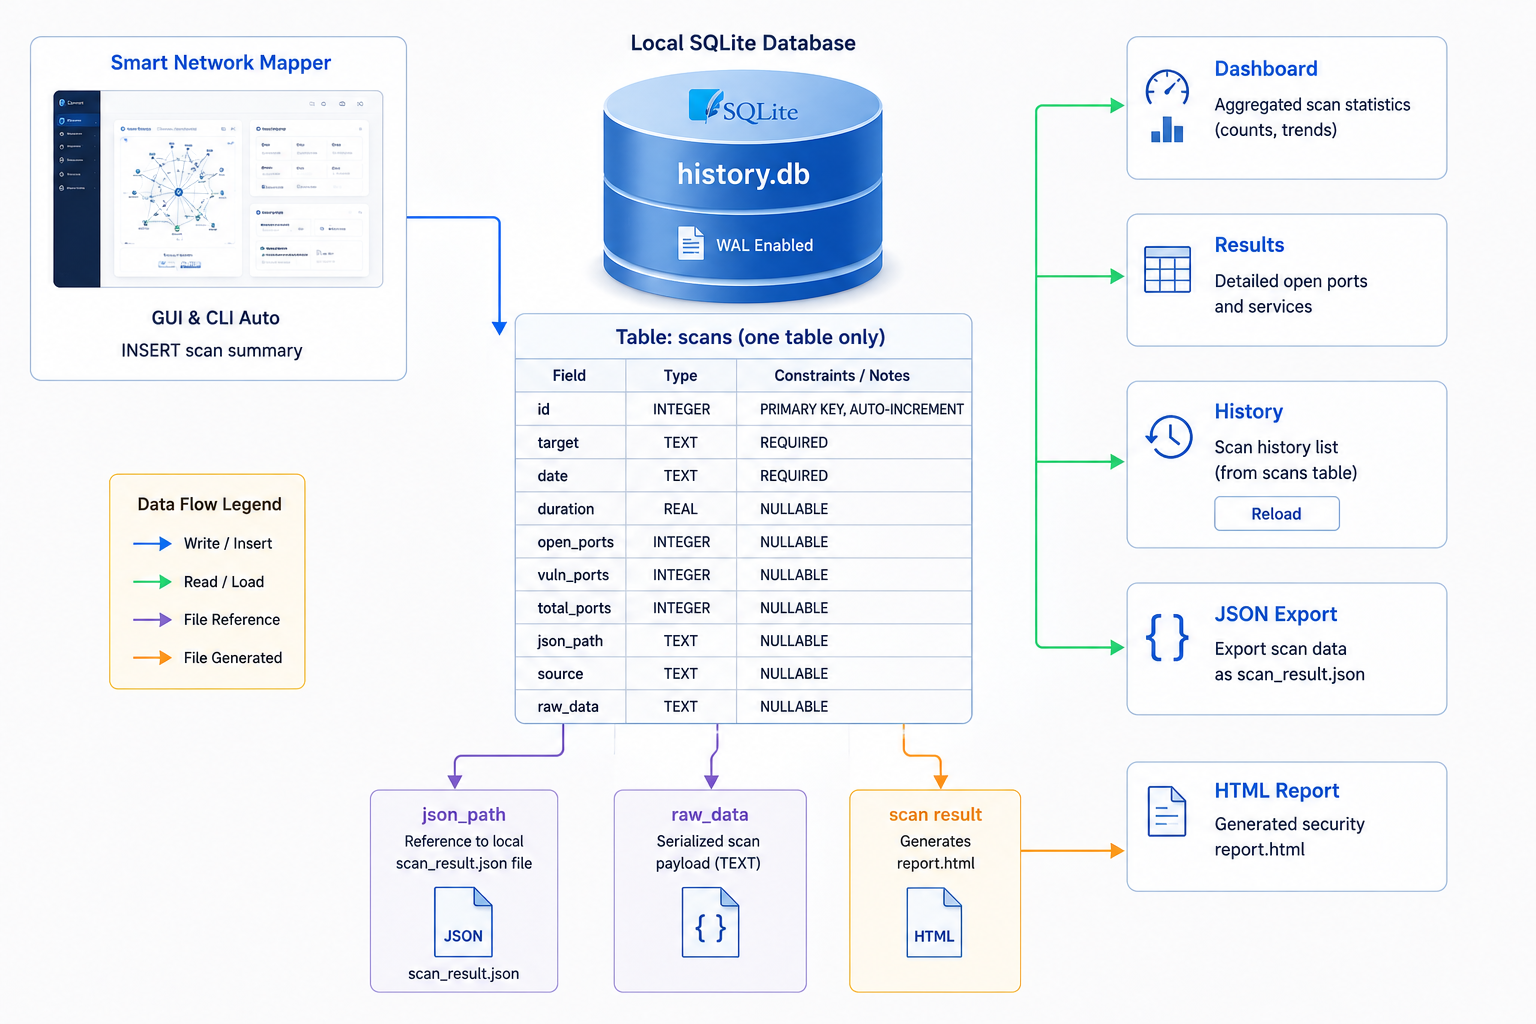The width and height of the screenshot is (1536, 1024).
Task: Select the vuln_ports field cell
Action: (x=570, y=575)
